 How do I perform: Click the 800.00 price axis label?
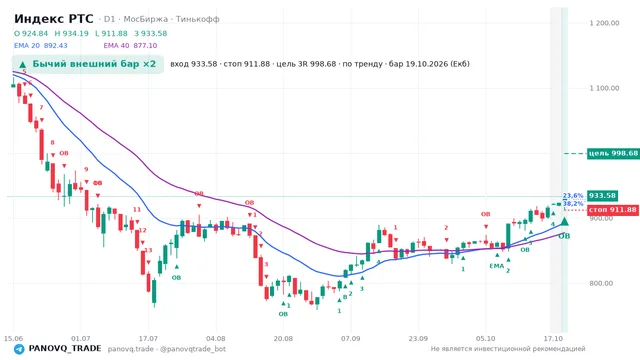click(601, 283)
